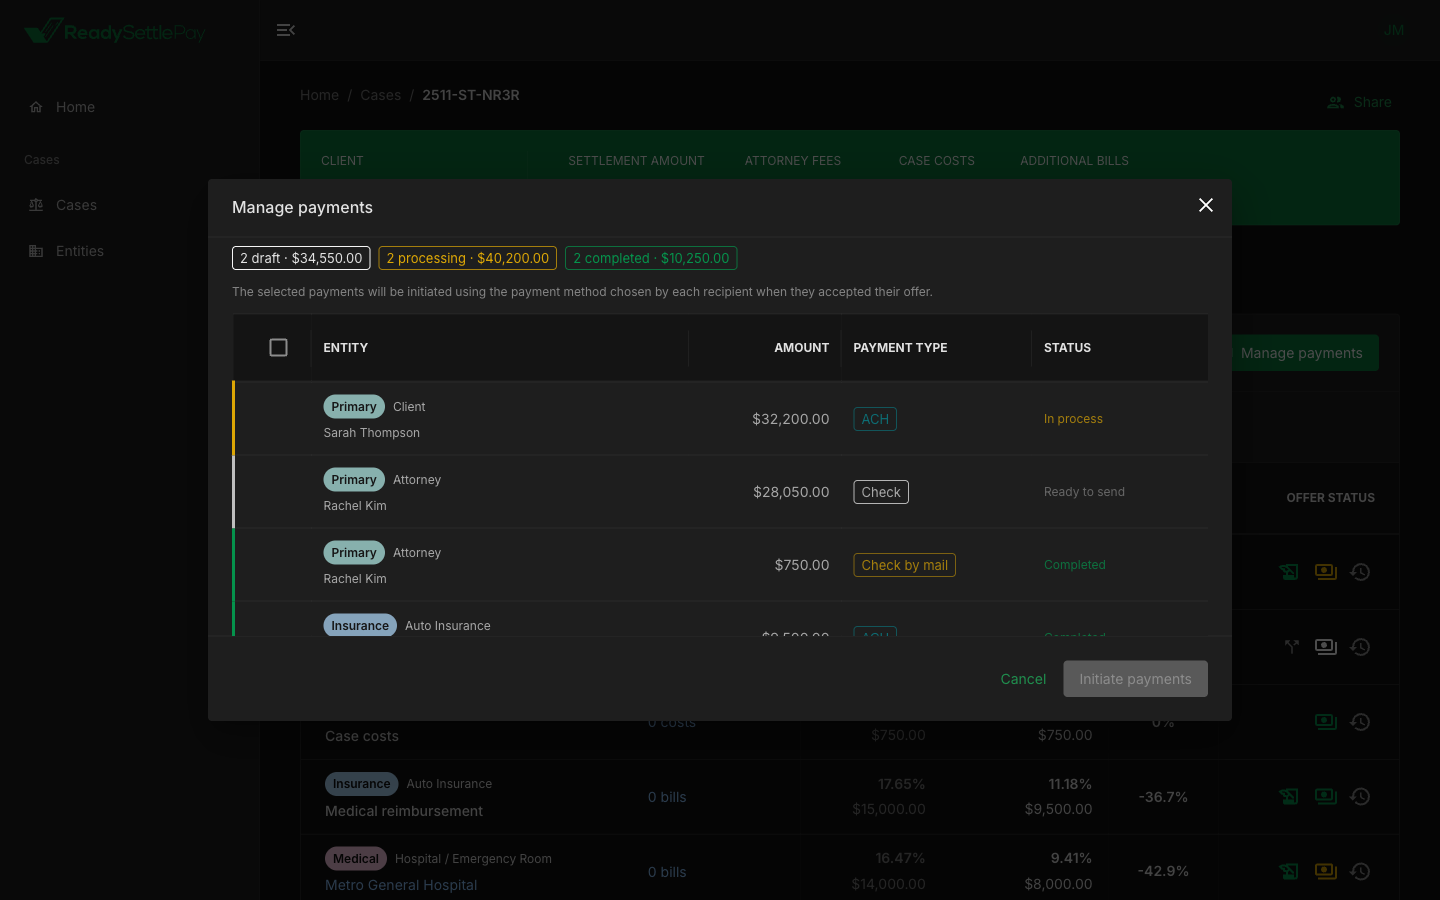Image resolution: width=1440 pixels, height=900 pixels.
Task: Click Cancel in the dialog
Action: [x=1023, y=679]
